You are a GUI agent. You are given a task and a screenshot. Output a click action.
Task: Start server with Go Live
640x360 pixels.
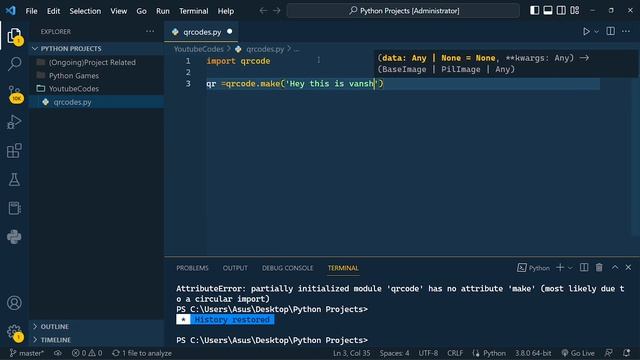(578, 353)
